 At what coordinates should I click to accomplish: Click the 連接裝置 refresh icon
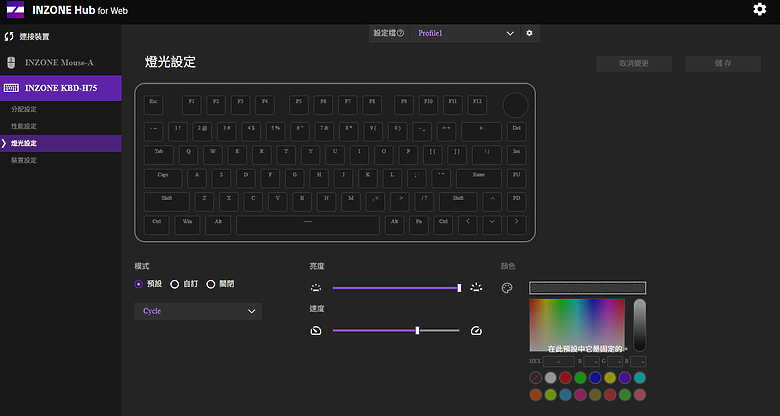pyautogui.click(x=9, y=37)
